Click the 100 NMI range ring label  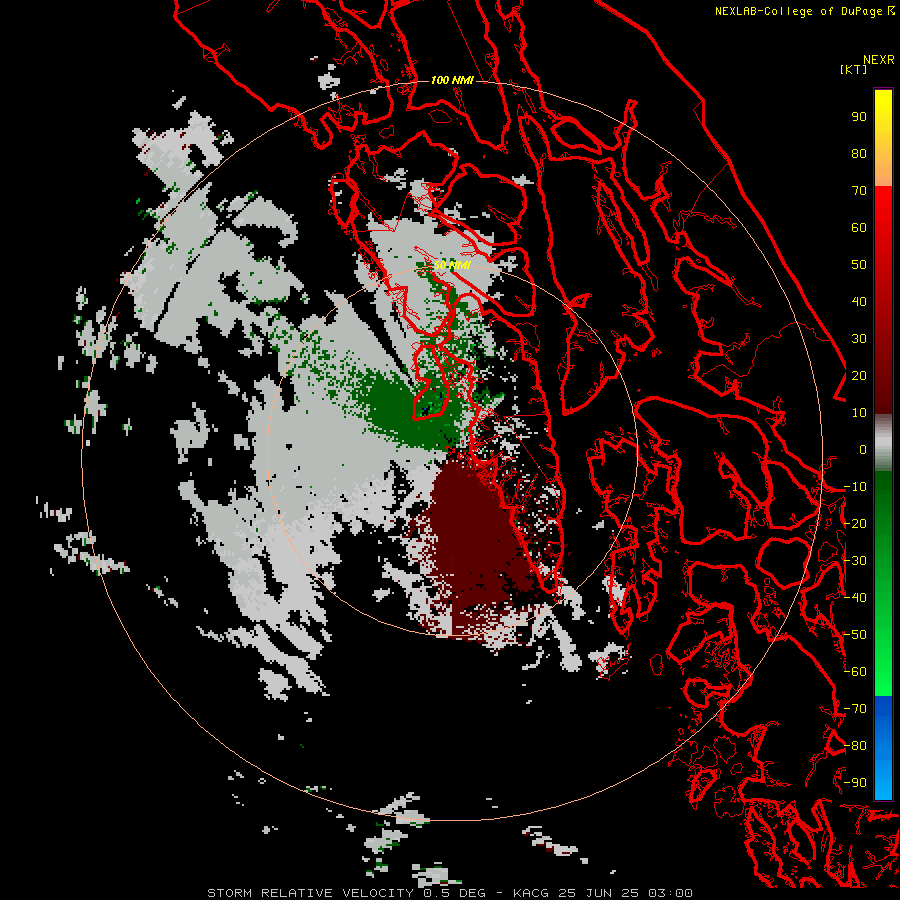(x=452, y=80)
